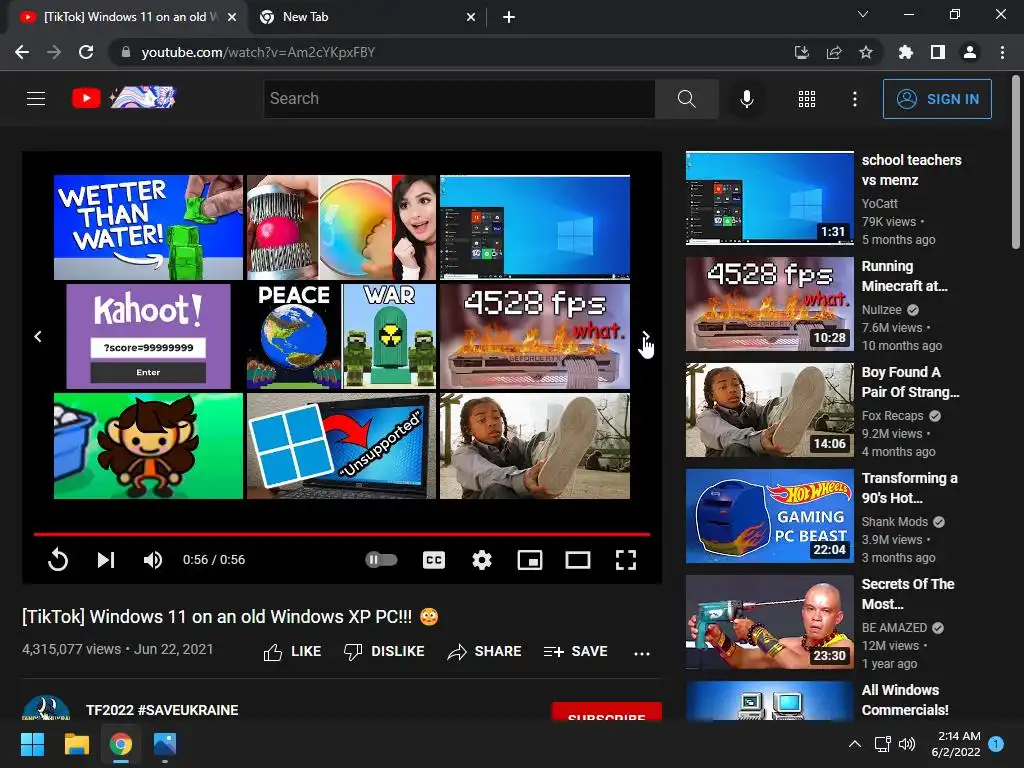Open Chrome extensions puzzle icon

click(905, 52)
